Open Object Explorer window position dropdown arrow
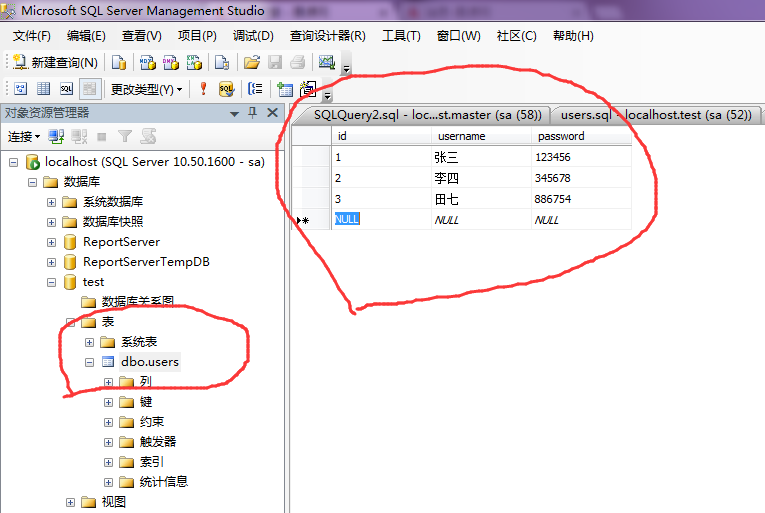Screen dimensions: 765x513 (234, 114)
